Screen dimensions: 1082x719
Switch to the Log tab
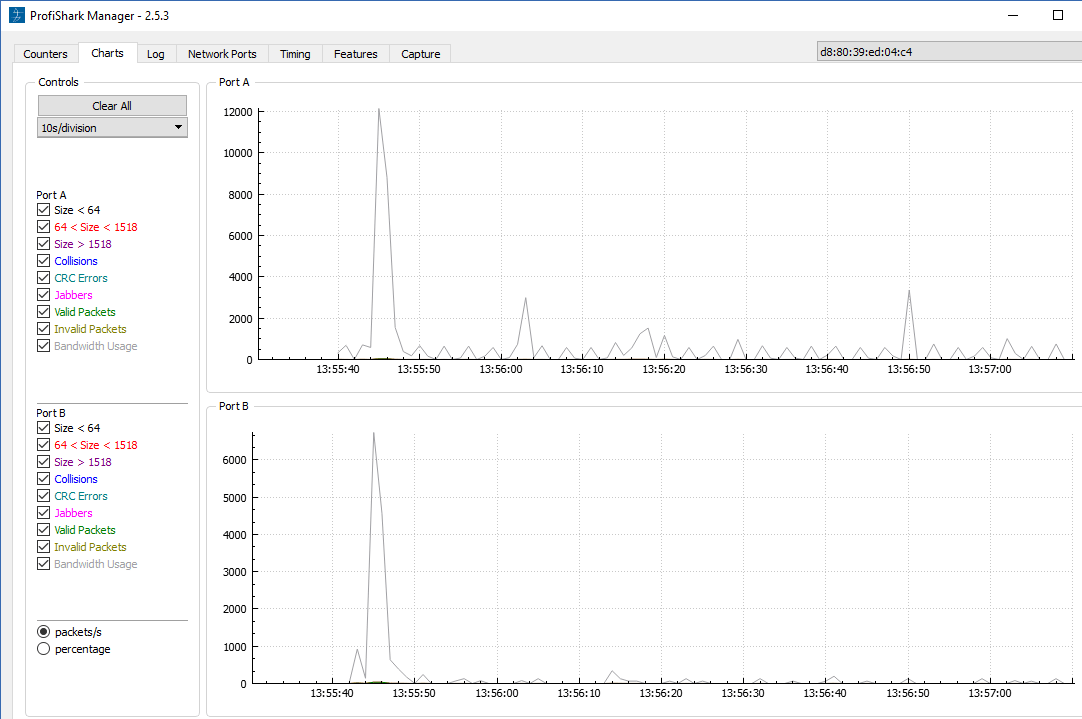coord(155,54)
